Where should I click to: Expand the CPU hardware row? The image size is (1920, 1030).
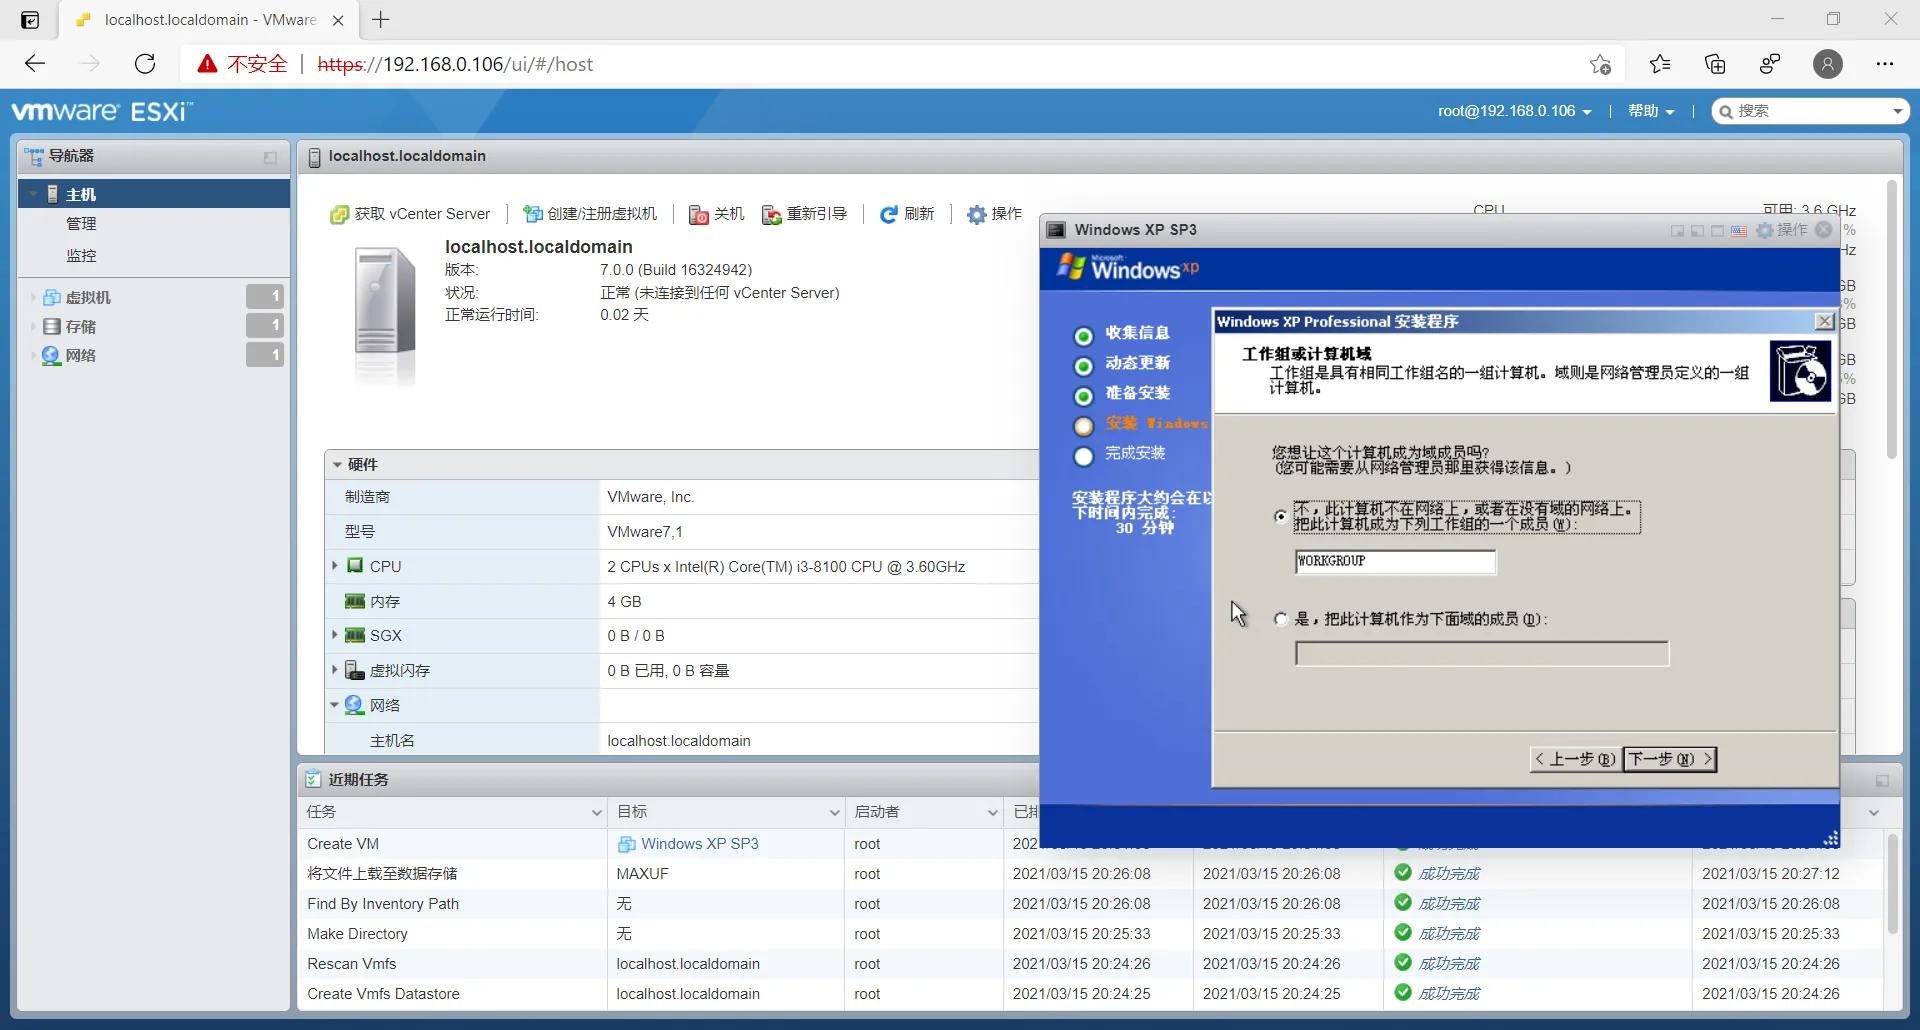coord(335,566)
